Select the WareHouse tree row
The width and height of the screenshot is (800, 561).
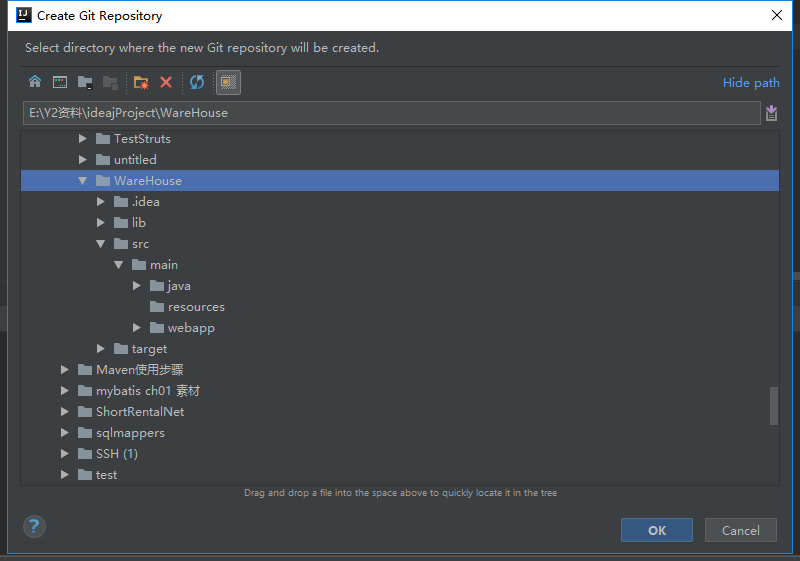(x=399, y=181)
